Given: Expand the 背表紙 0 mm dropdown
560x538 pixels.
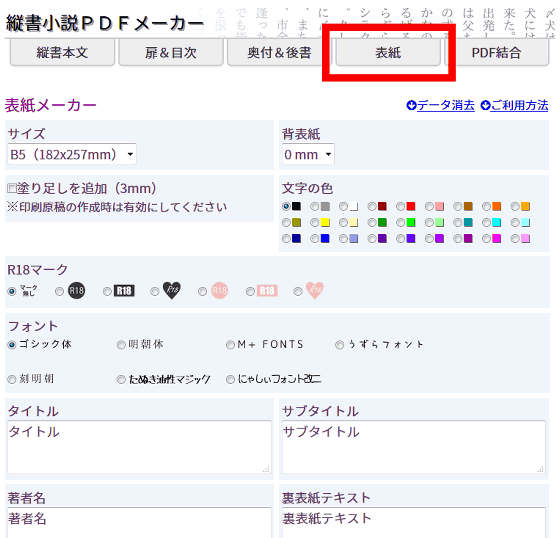Looking at the screenshot, I should (x=308, y=154).
